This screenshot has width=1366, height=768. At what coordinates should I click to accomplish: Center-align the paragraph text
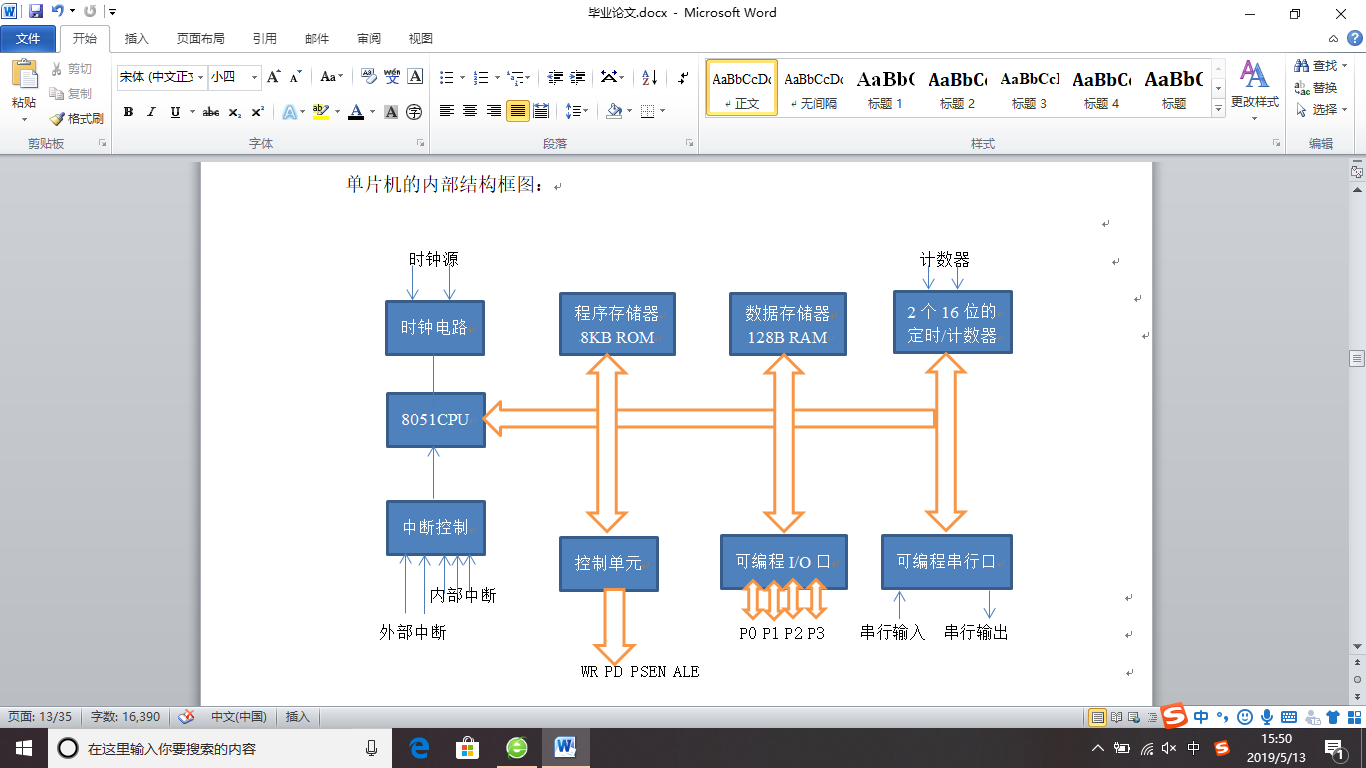click(470, 111)
